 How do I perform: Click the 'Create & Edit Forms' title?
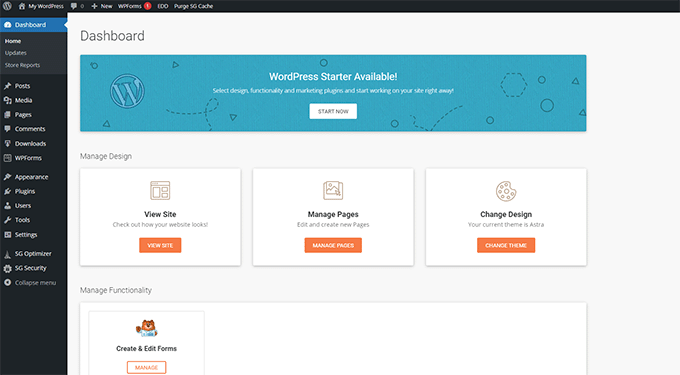pyautogui.click(x=147, y=349)
